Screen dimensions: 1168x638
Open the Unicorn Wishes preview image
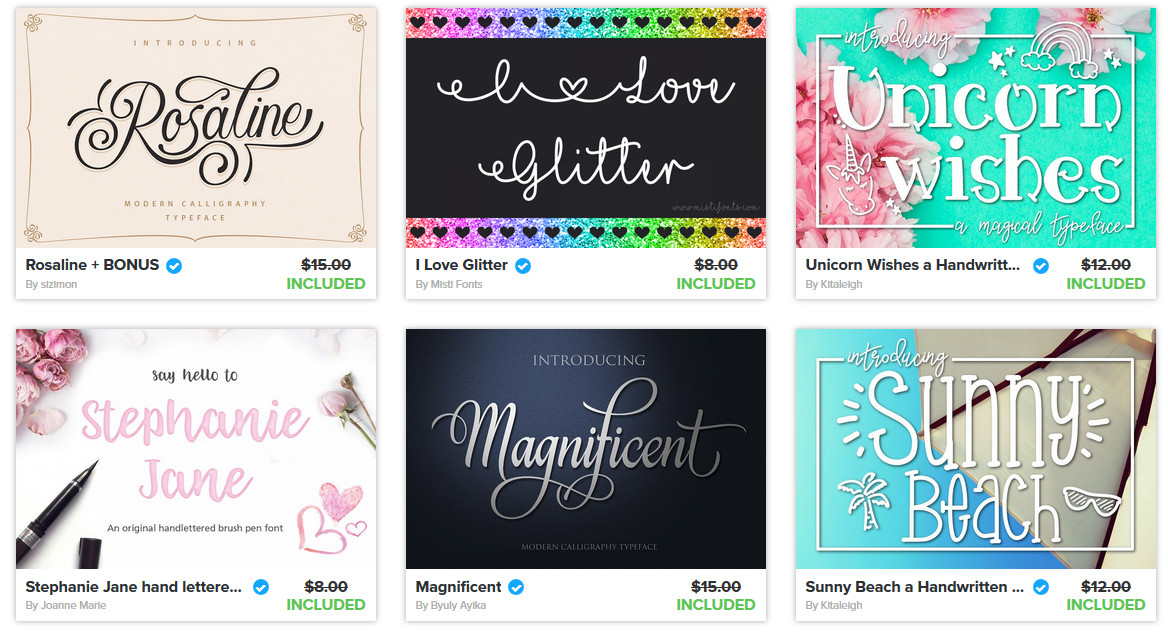point(976,127)
